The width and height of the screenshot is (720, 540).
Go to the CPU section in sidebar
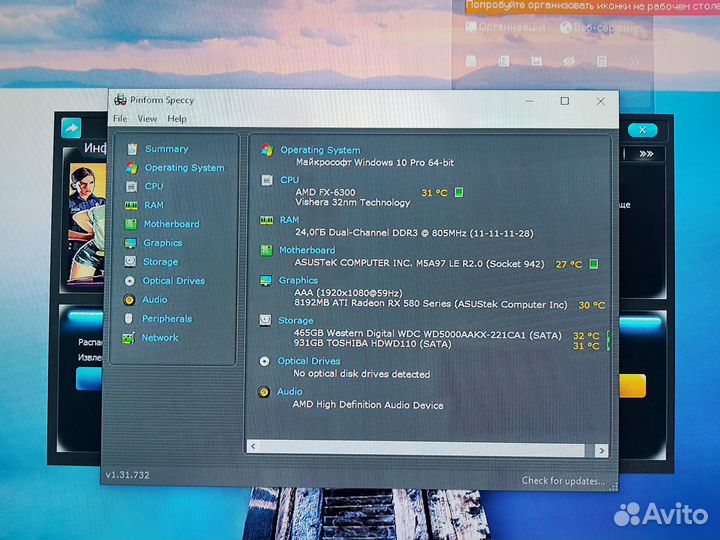point(154,186)
